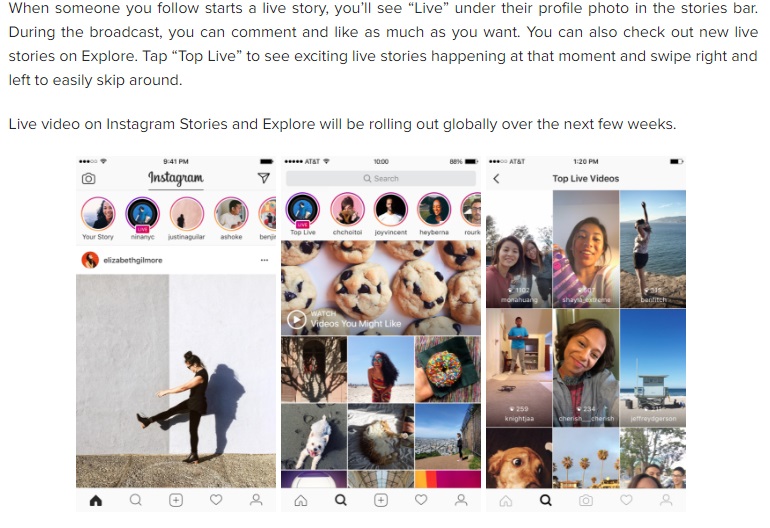Open Your Story profile circle
The width and height of the screenshot is (770, 528).
point(98,214)
